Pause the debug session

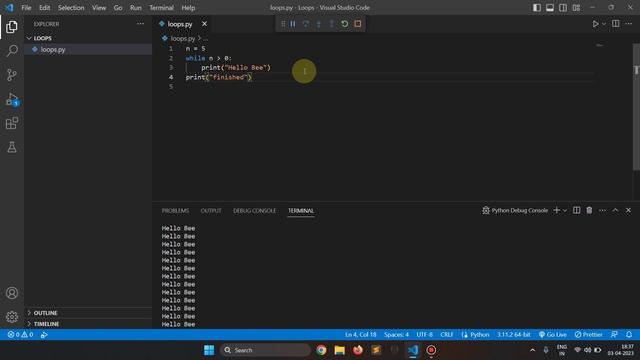[x=293, y=24]
